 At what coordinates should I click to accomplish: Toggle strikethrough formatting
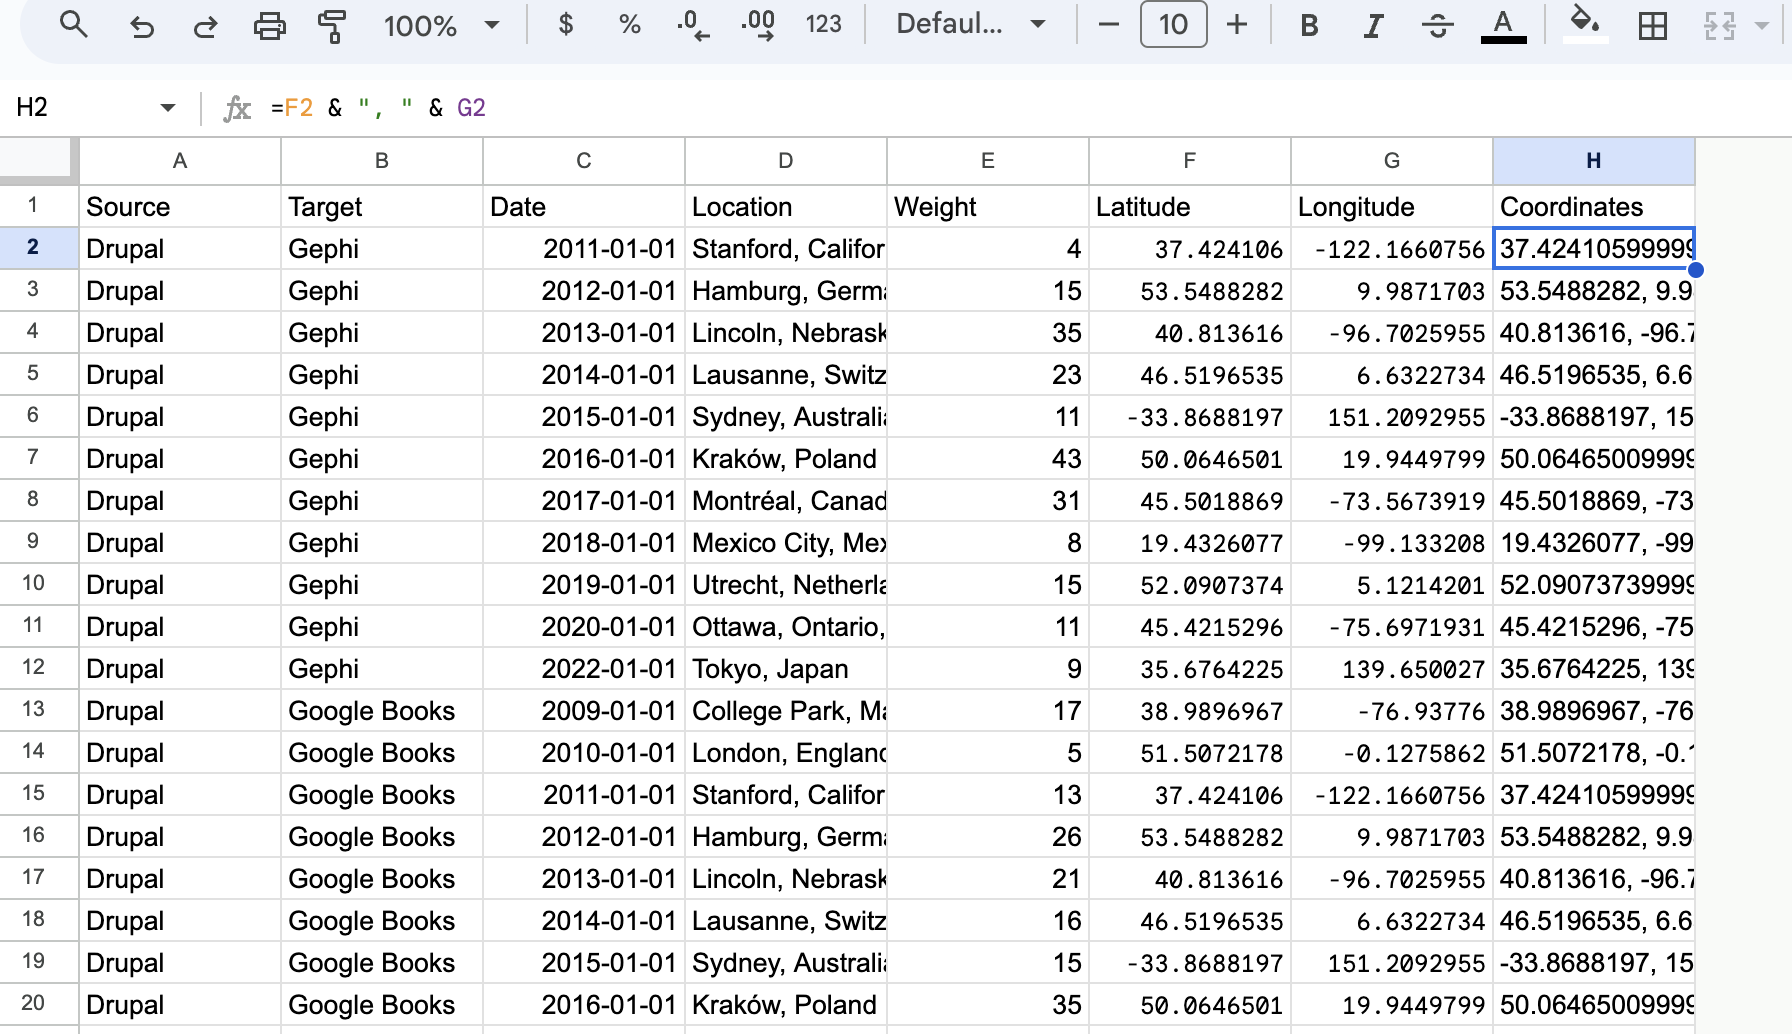click(x=1438, y=25)
